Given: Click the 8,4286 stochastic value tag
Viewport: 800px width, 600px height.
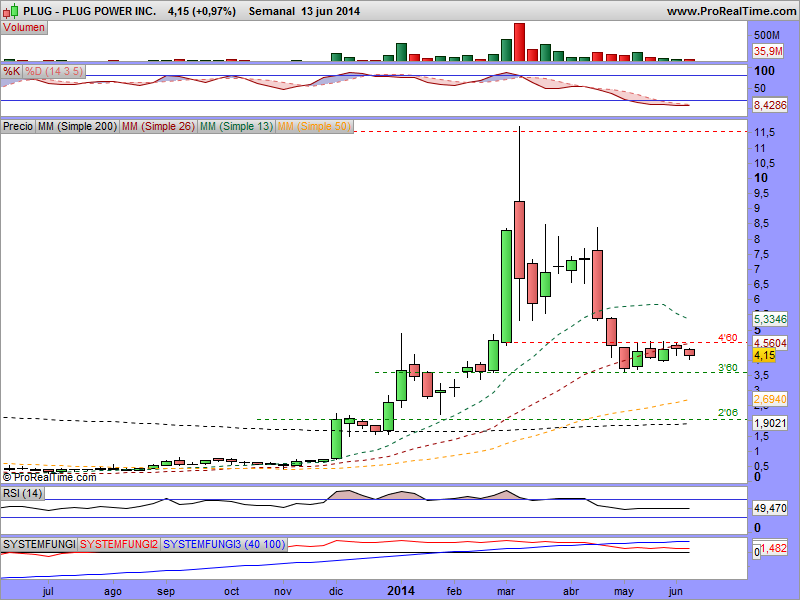Looking at the screenshot, I should point(770,106).
